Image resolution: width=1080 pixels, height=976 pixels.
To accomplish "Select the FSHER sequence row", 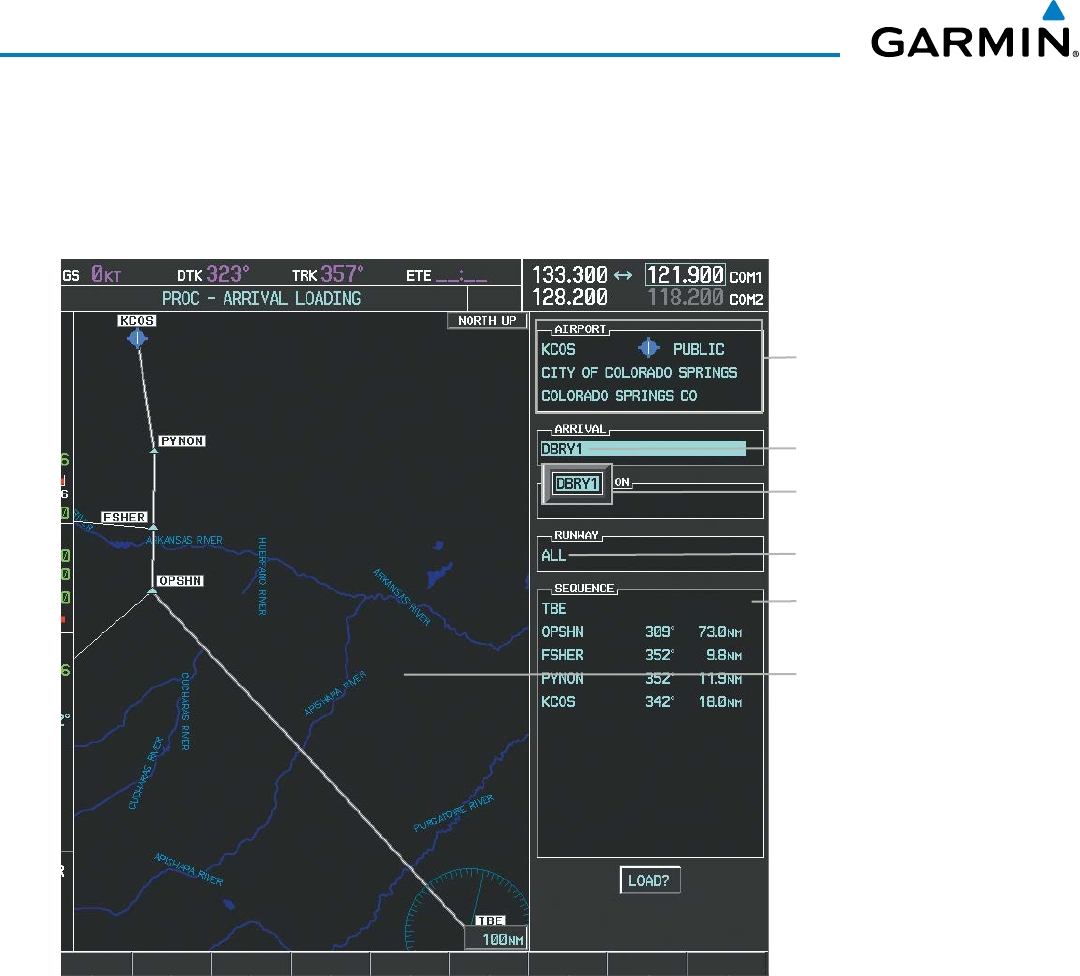I will click(642, 656).
